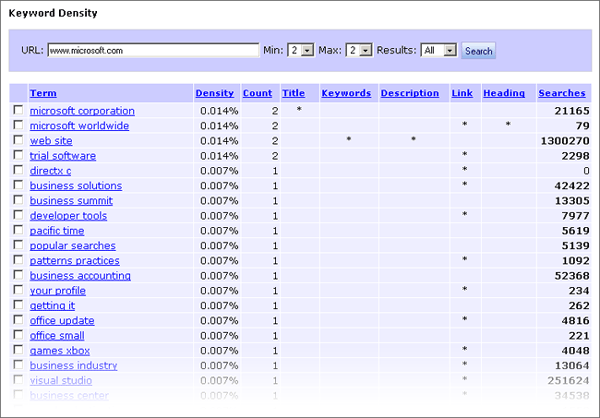Open the popular searches link
This screenshot has width=600, height=418.
pos(73,246)
